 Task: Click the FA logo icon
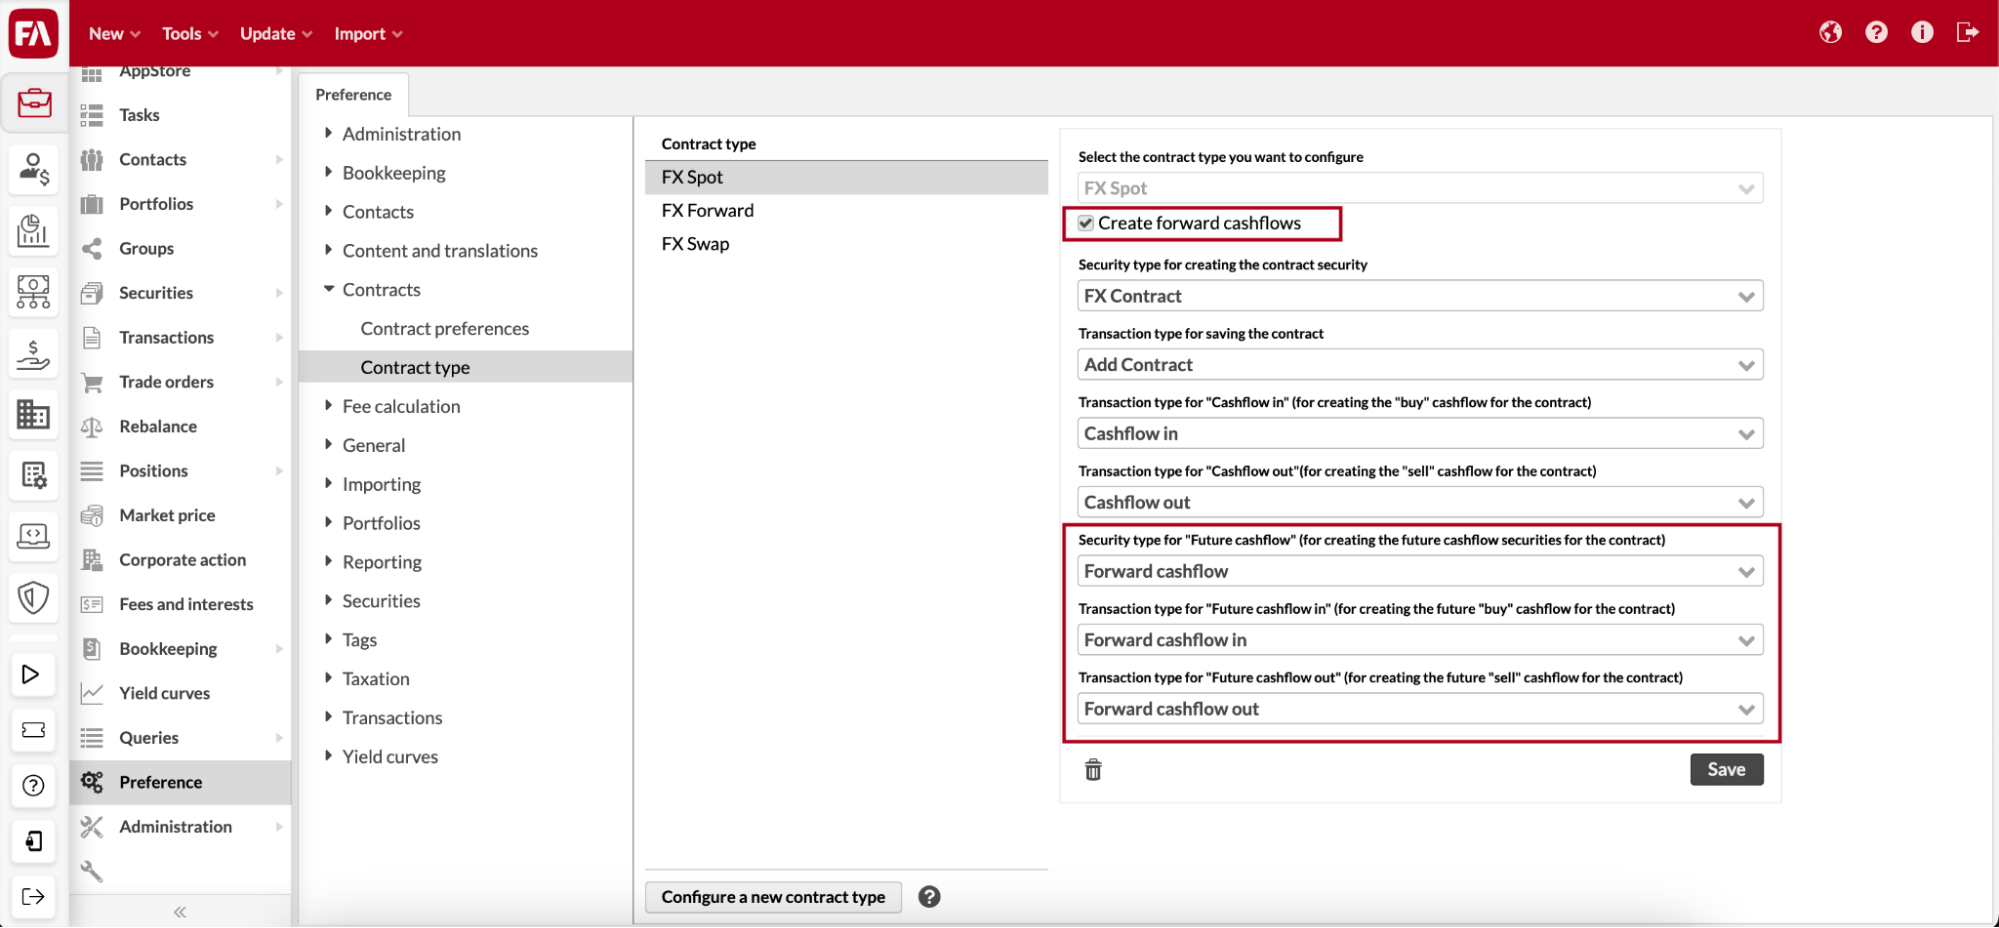pyautogui.click(x=33, y=32)
